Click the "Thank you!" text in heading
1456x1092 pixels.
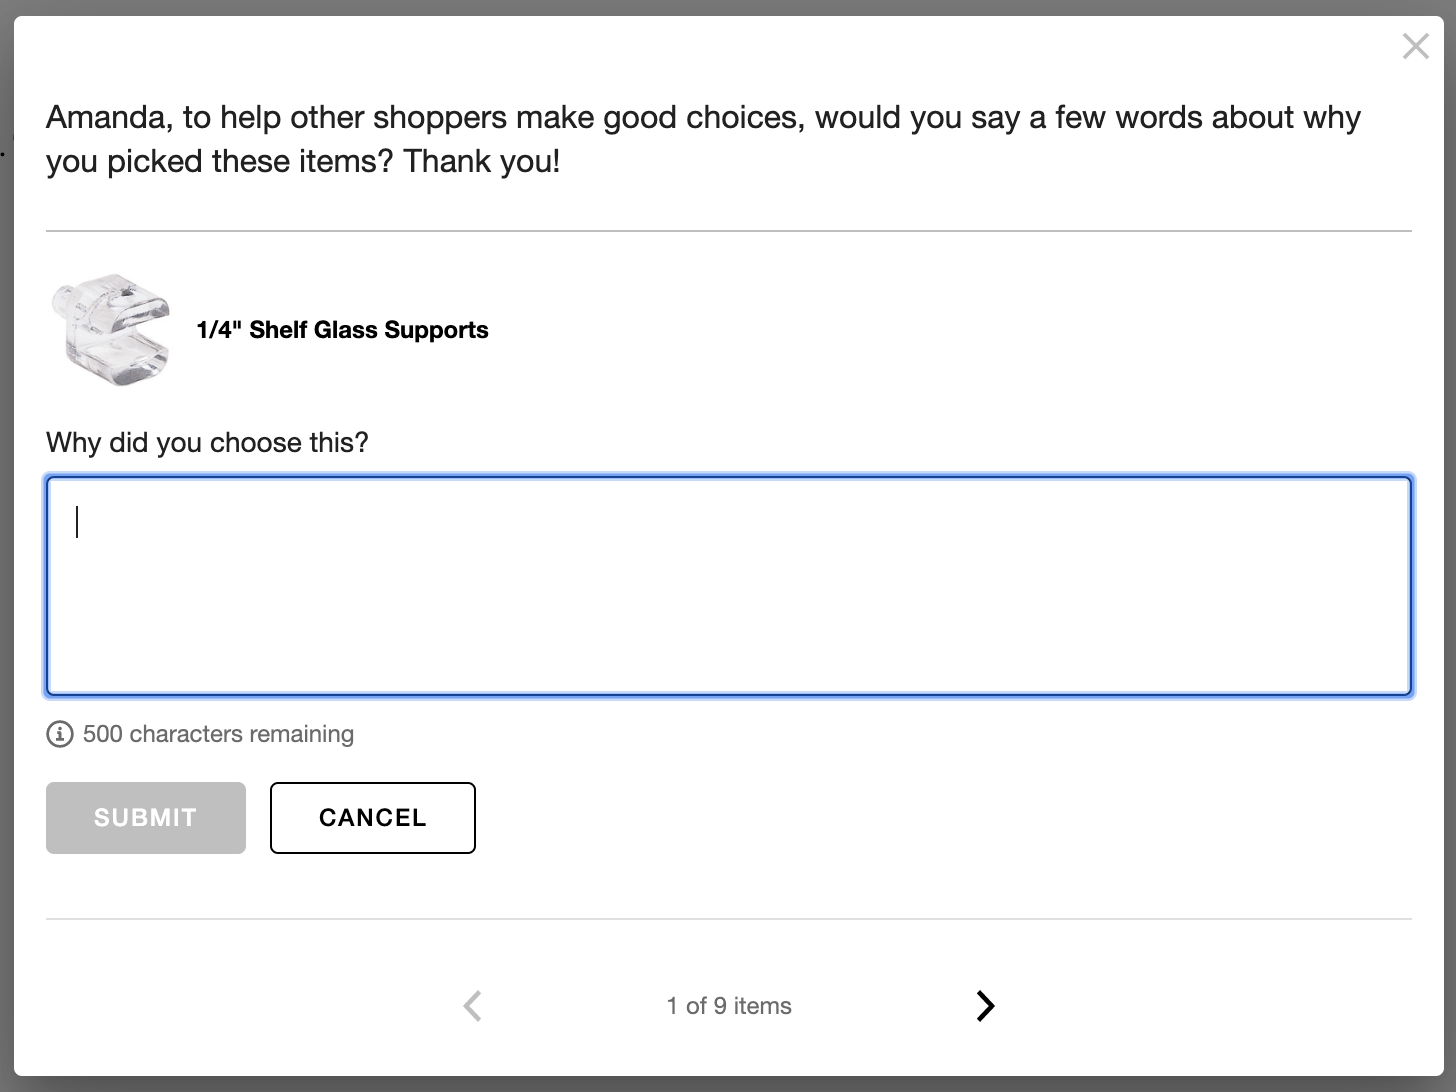click(x=482, y=162)
